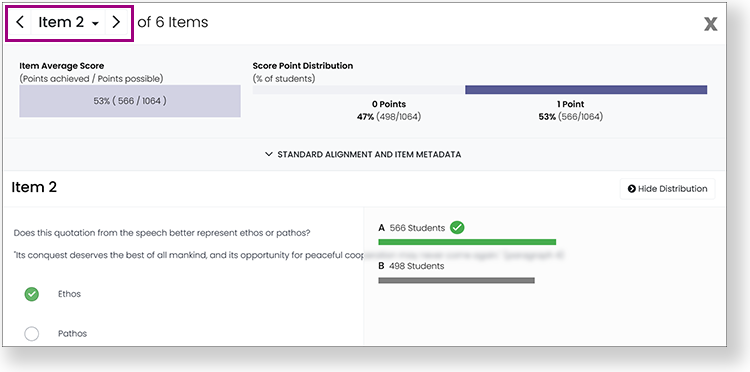Click the gray answer B distribution bar
This screenshot has height=372, width=750.
pyautogui.click(x=456, y=280)
